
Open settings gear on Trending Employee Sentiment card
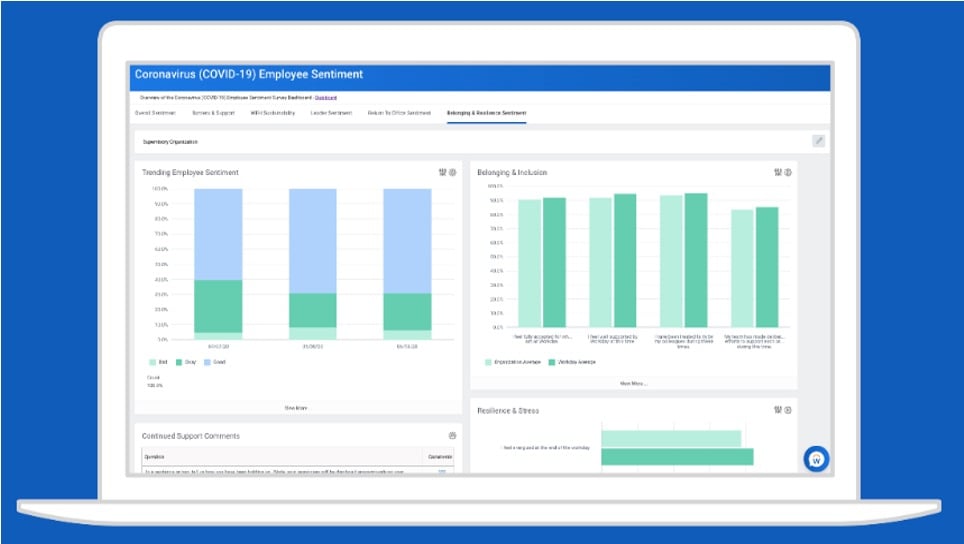[452, 173]
